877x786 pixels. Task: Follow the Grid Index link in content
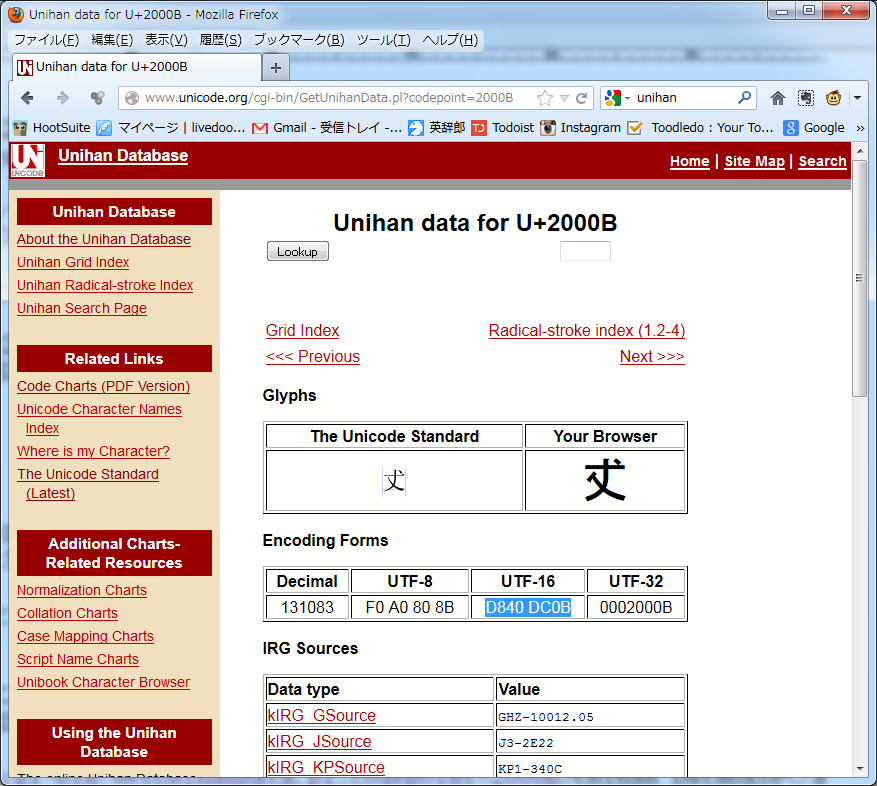[303, 331]
